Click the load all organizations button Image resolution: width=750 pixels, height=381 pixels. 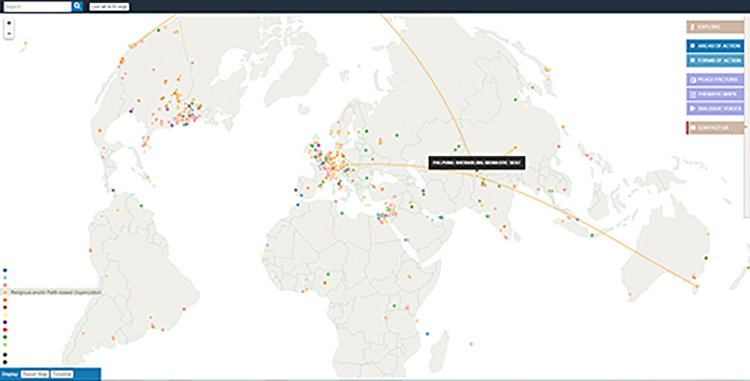coord(109,7)
